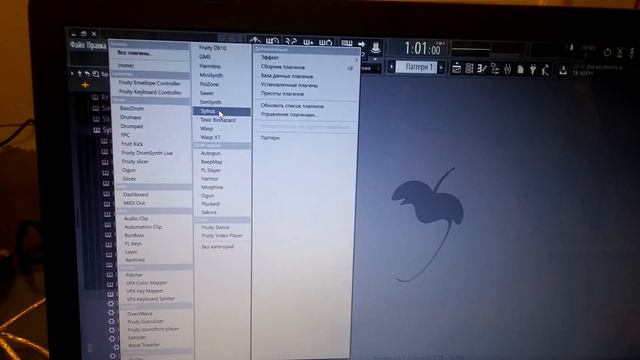Click the circular power icon at top right

pos(607,52)
